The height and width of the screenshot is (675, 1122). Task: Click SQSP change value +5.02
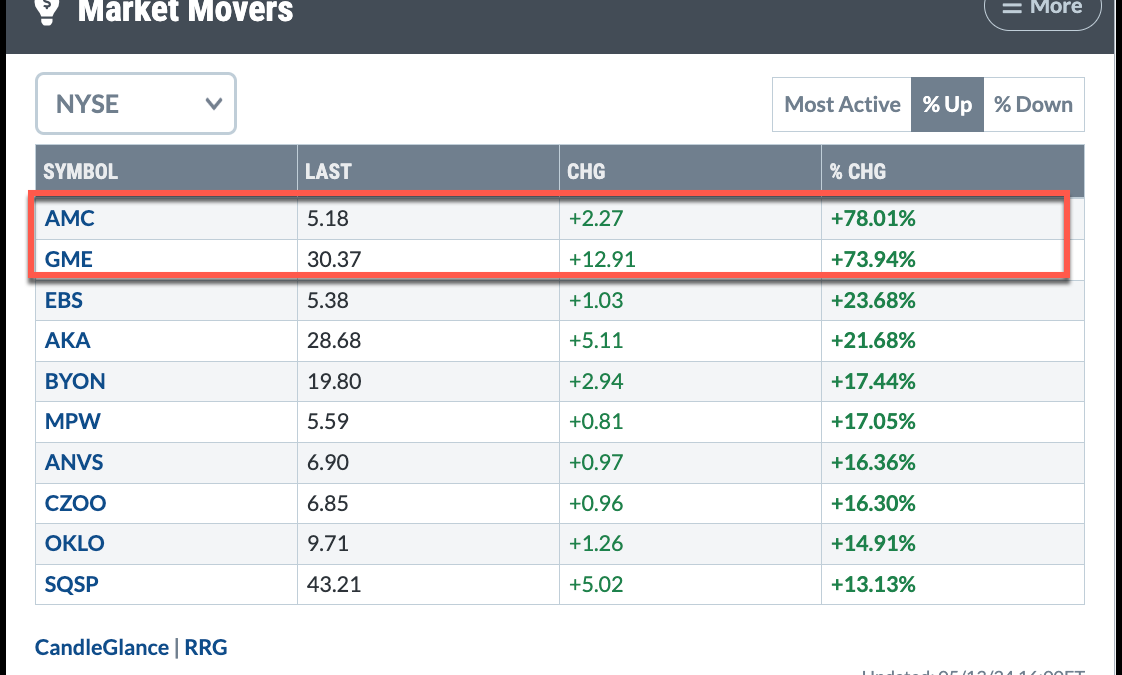coord(596,584)
